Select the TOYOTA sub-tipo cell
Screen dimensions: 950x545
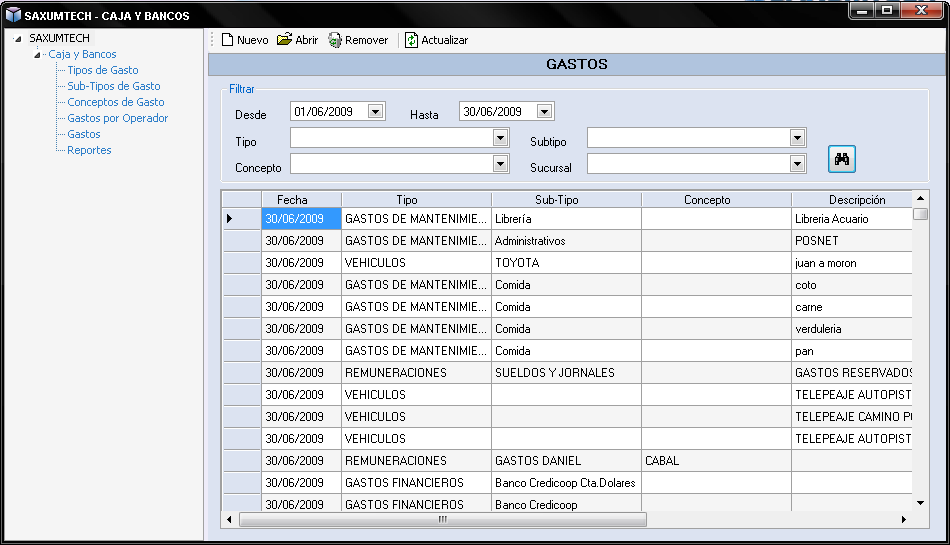[x=566, y=263]
